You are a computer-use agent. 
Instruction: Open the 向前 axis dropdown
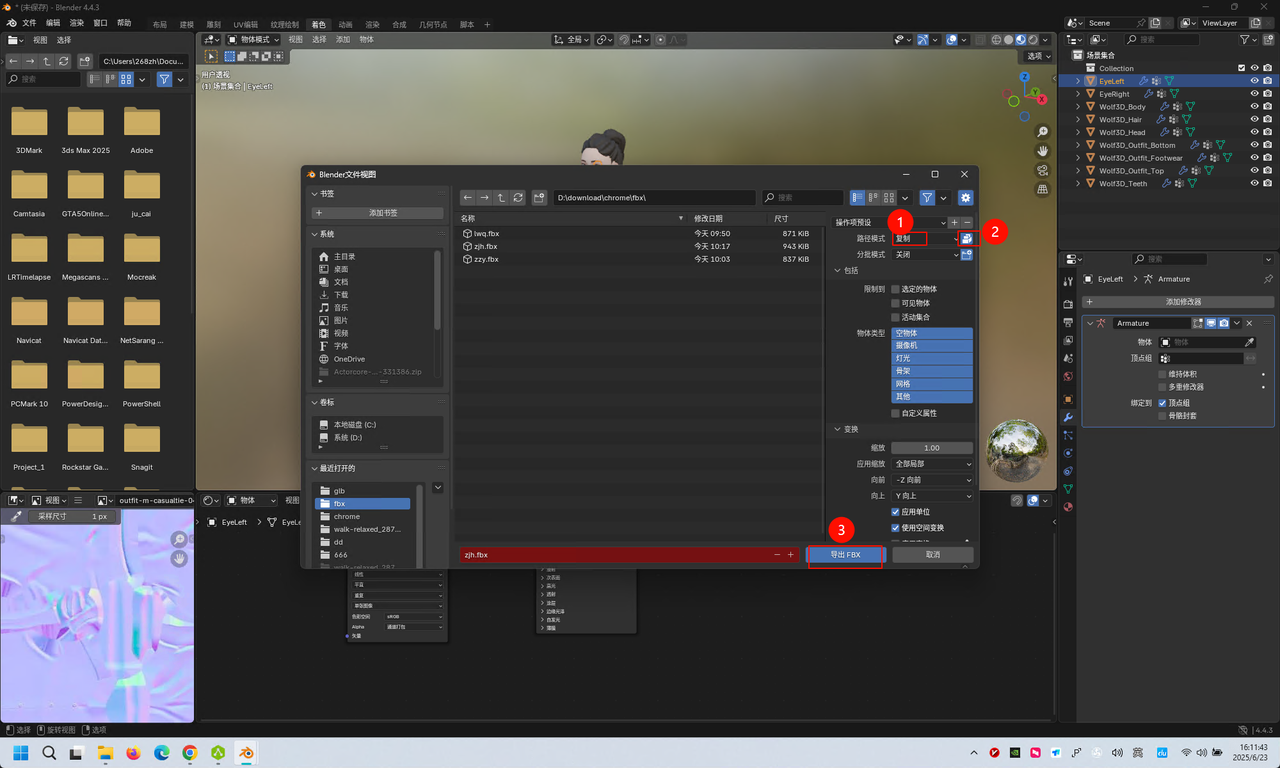tap(932, 480)
